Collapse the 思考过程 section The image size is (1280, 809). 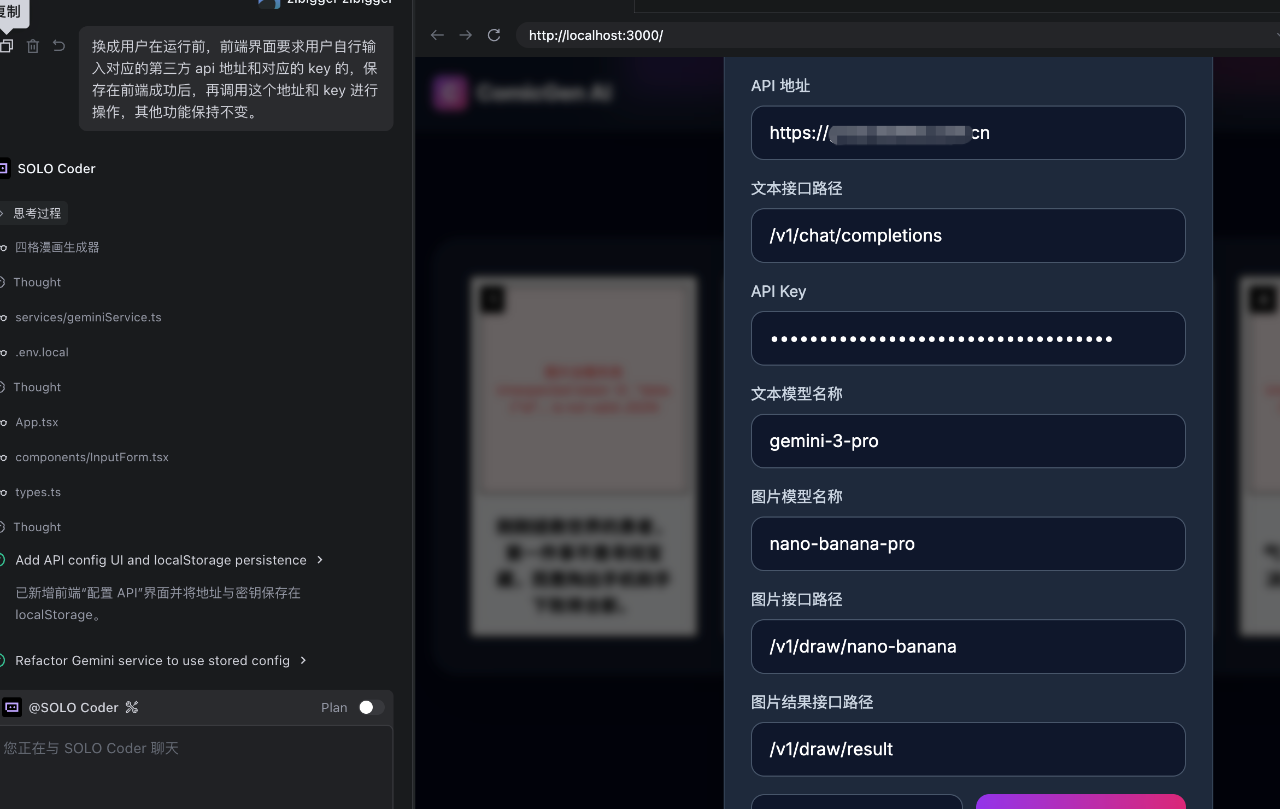pos(36,213)
